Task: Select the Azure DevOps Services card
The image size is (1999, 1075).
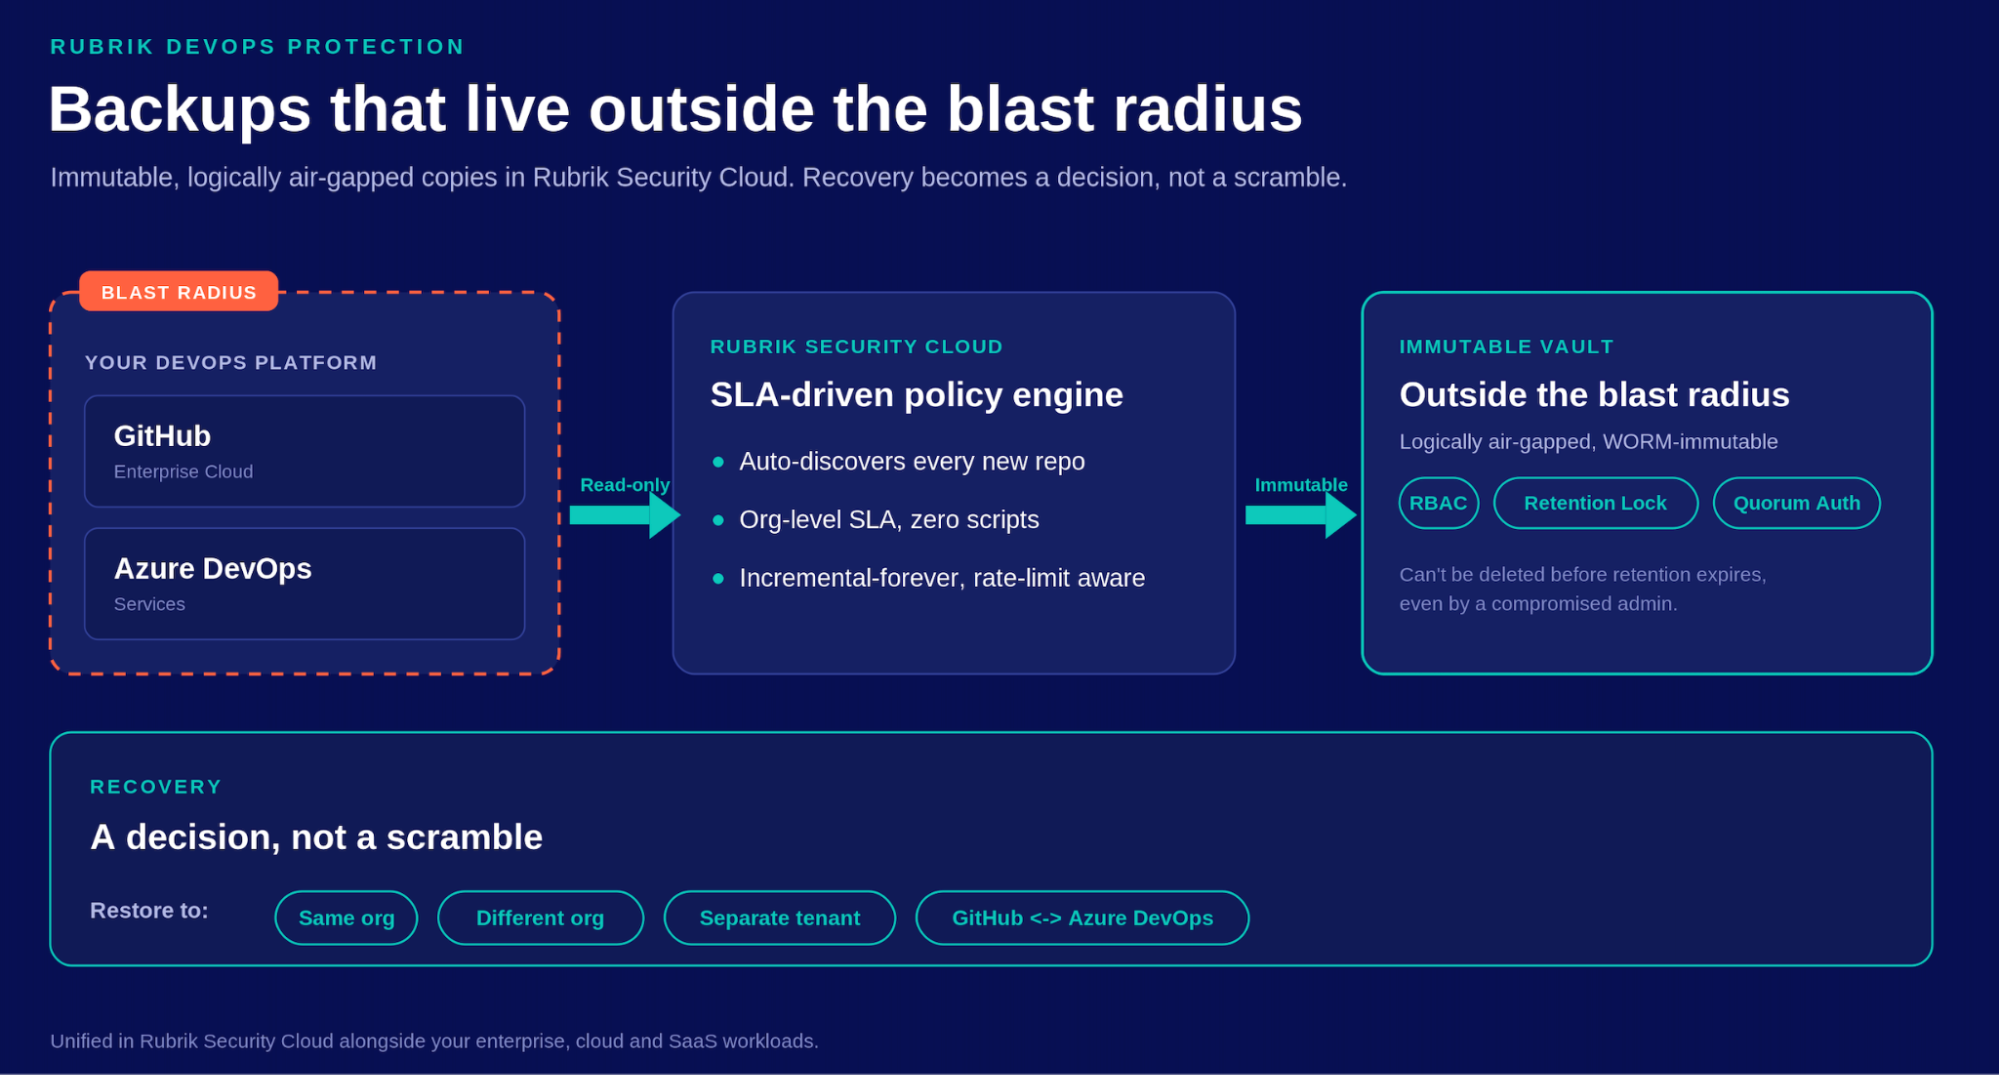Action: click(304, 584)
